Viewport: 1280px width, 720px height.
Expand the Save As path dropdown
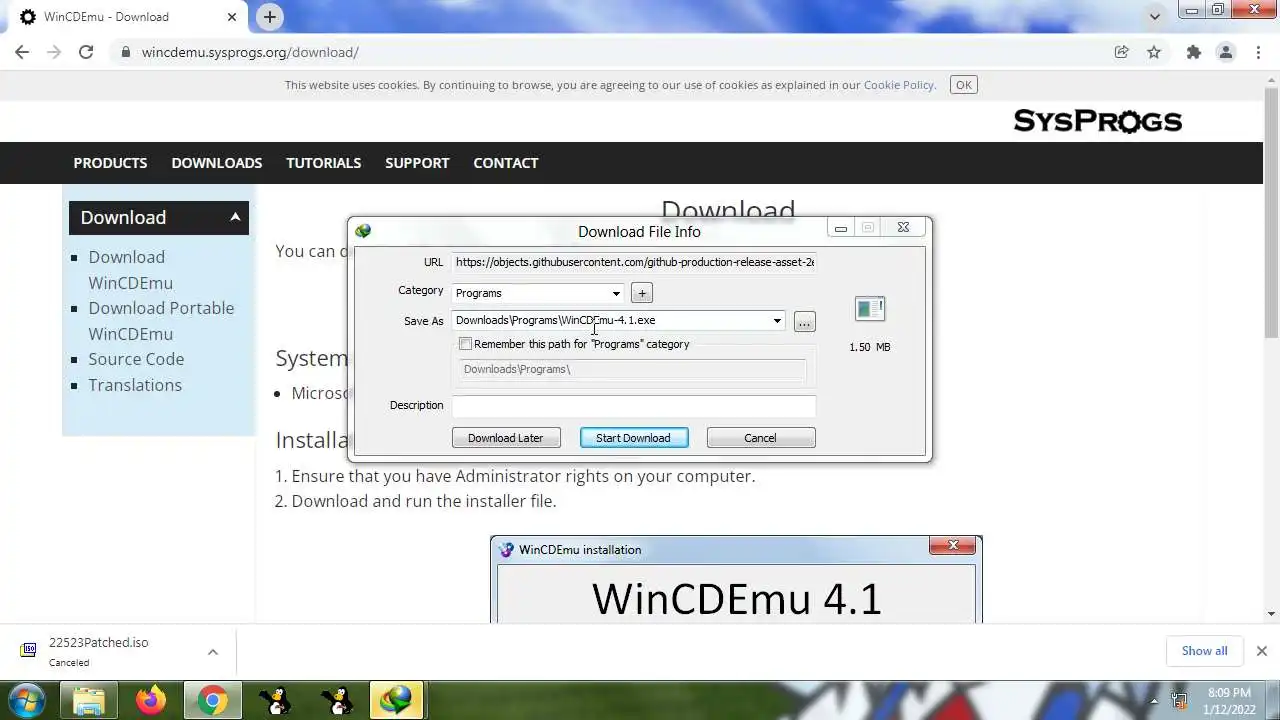point(777,321)
